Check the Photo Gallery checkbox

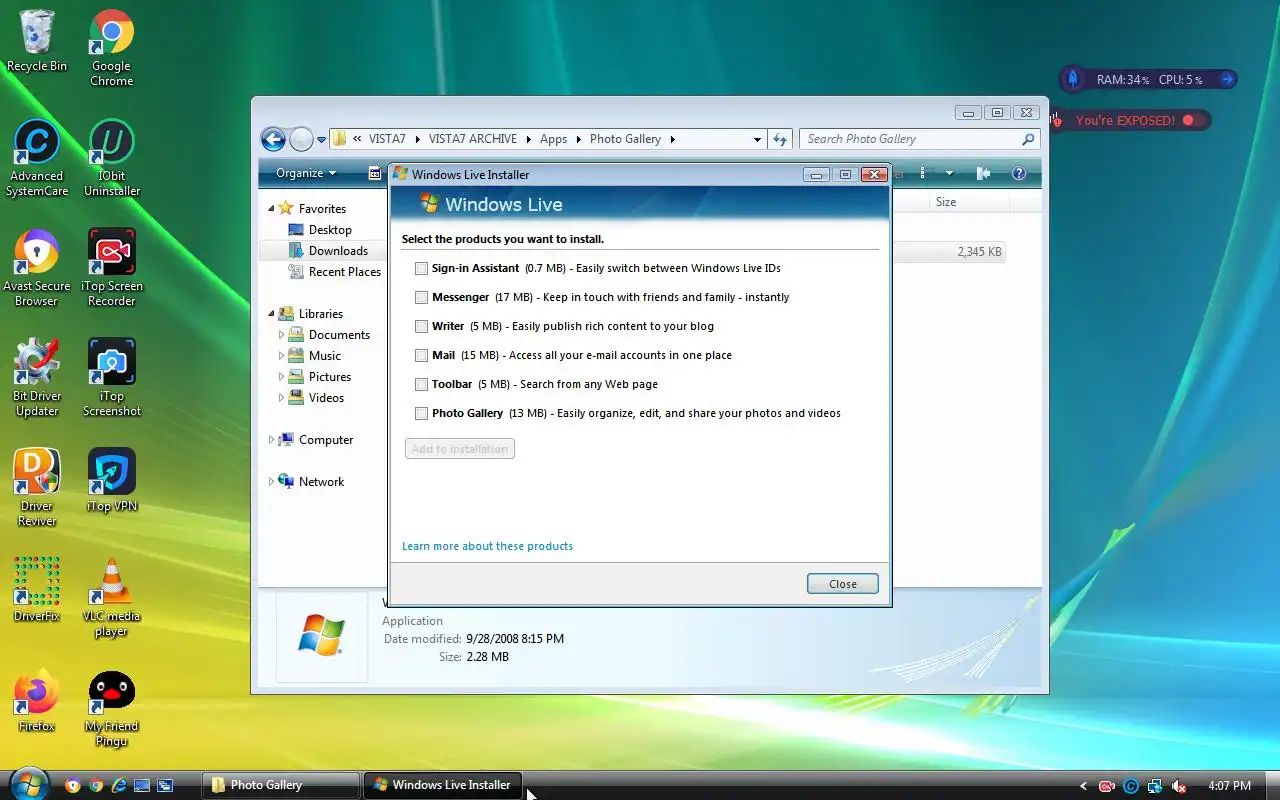pos(421,413)
